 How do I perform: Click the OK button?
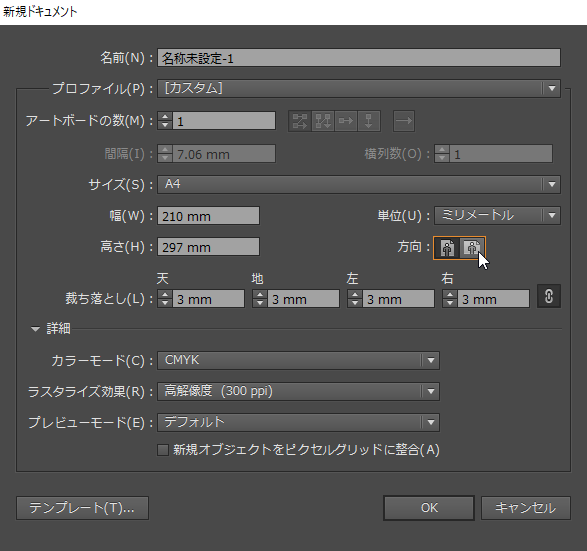[x=429, y=508]
